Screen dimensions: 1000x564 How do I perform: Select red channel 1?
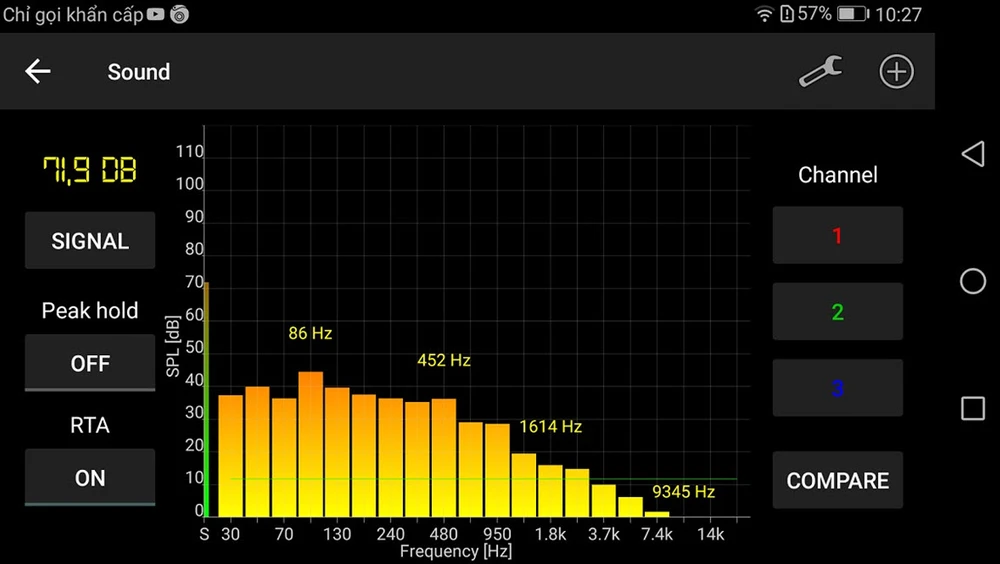click(x=837, y=236)
